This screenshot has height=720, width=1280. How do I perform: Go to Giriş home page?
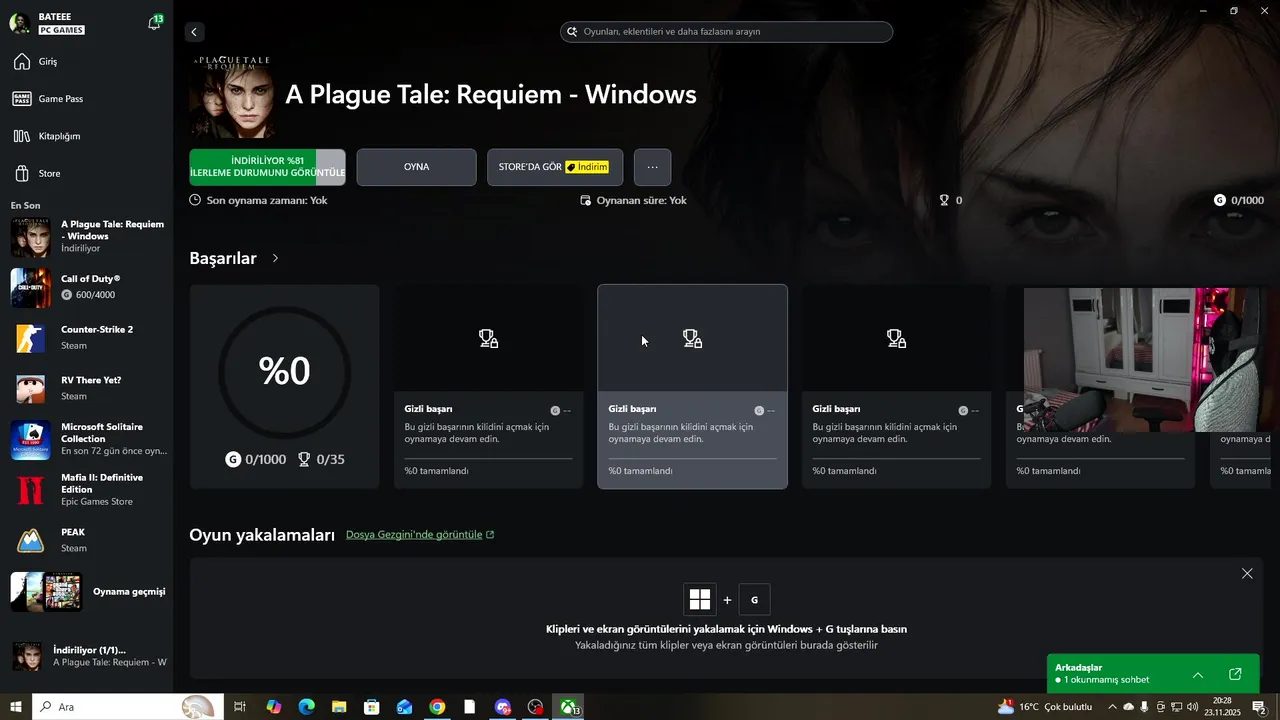48,62
